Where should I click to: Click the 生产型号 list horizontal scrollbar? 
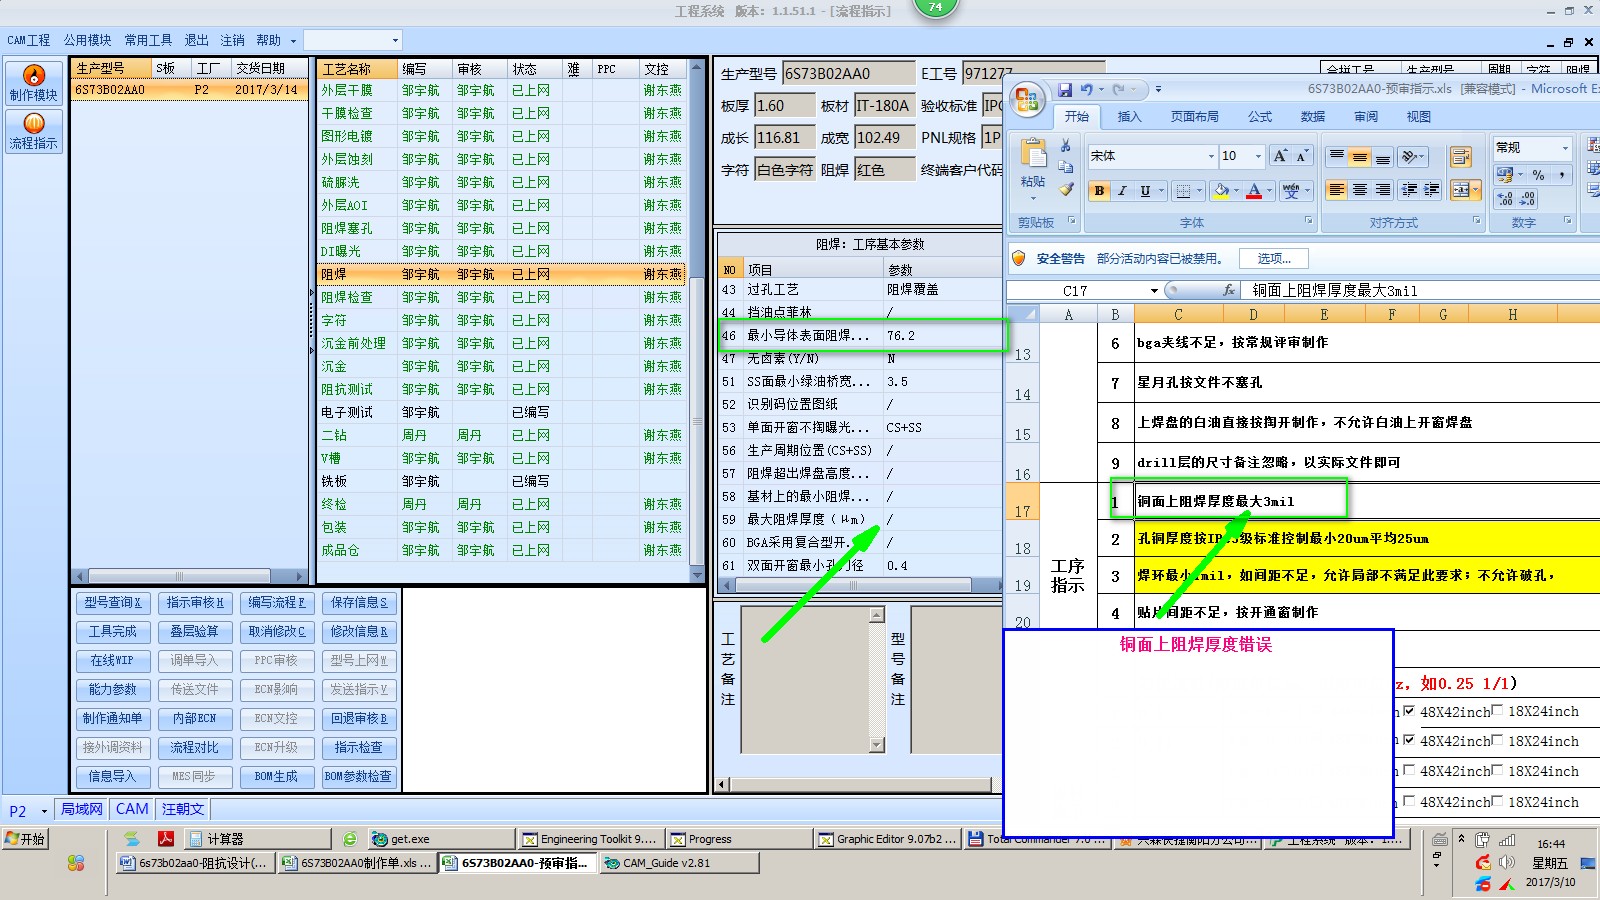tap(189, 576)
